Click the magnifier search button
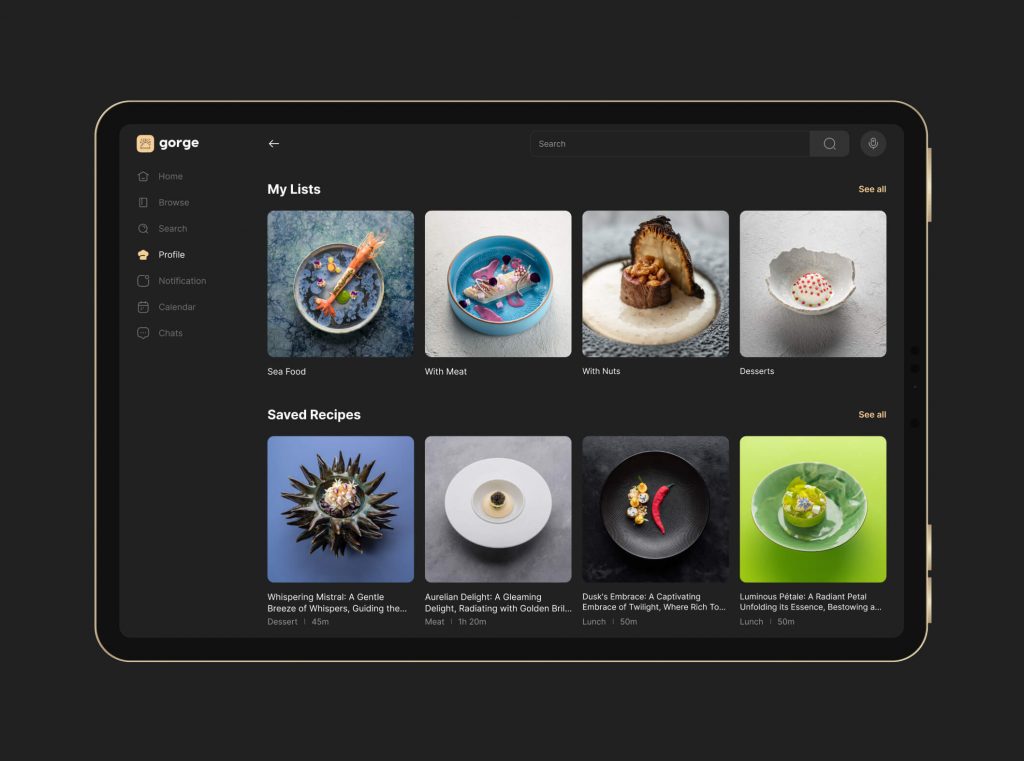 829,144
